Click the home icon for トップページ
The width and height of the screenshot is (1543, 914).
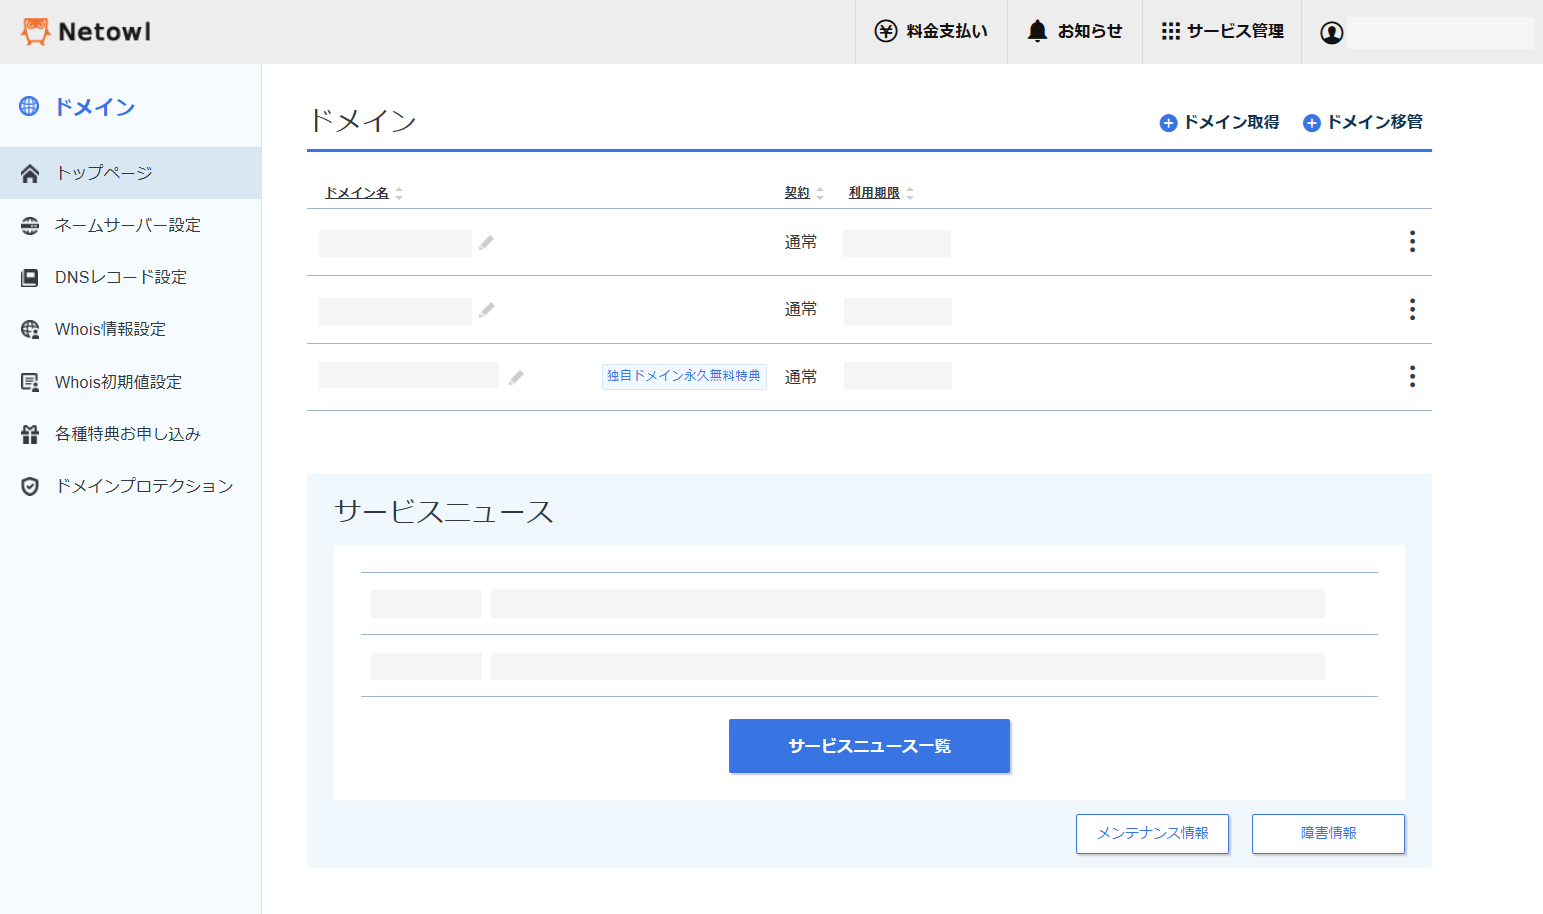click(30, 173)
